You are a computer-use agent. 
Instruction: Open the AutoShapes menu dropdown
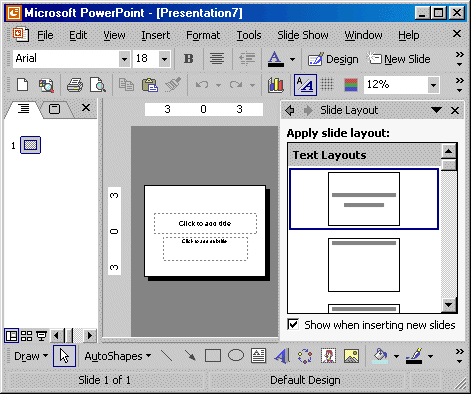(x=118, y=356)
